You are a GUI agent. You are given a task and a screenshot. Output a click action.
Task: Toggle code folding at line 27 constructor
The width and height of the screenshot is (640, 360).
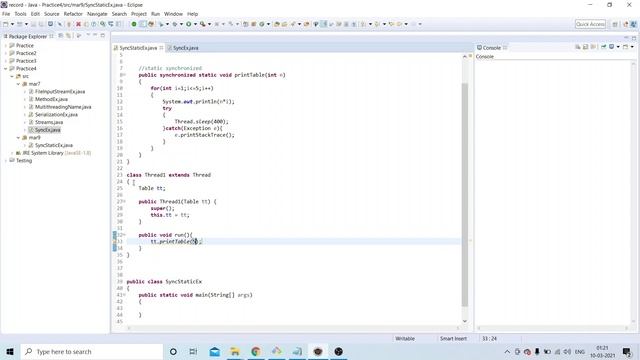click(124, 202)
